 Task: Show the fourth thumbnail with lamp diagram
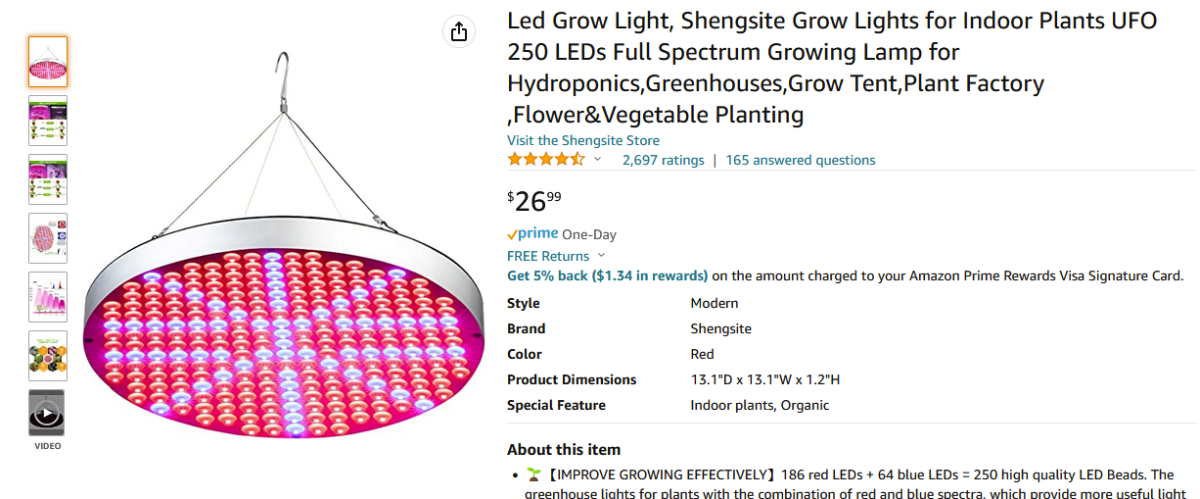47,238
